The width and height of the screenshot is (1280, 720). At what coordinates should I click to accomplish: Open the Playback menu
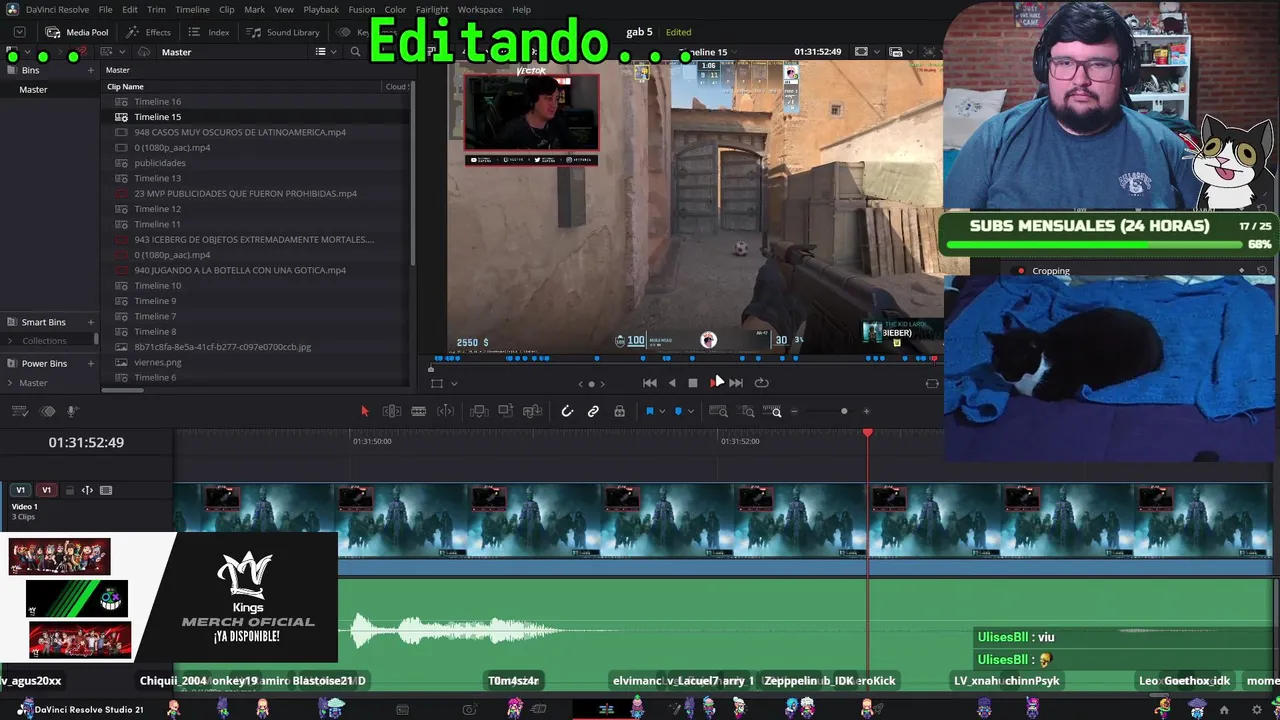click(321, 9)
